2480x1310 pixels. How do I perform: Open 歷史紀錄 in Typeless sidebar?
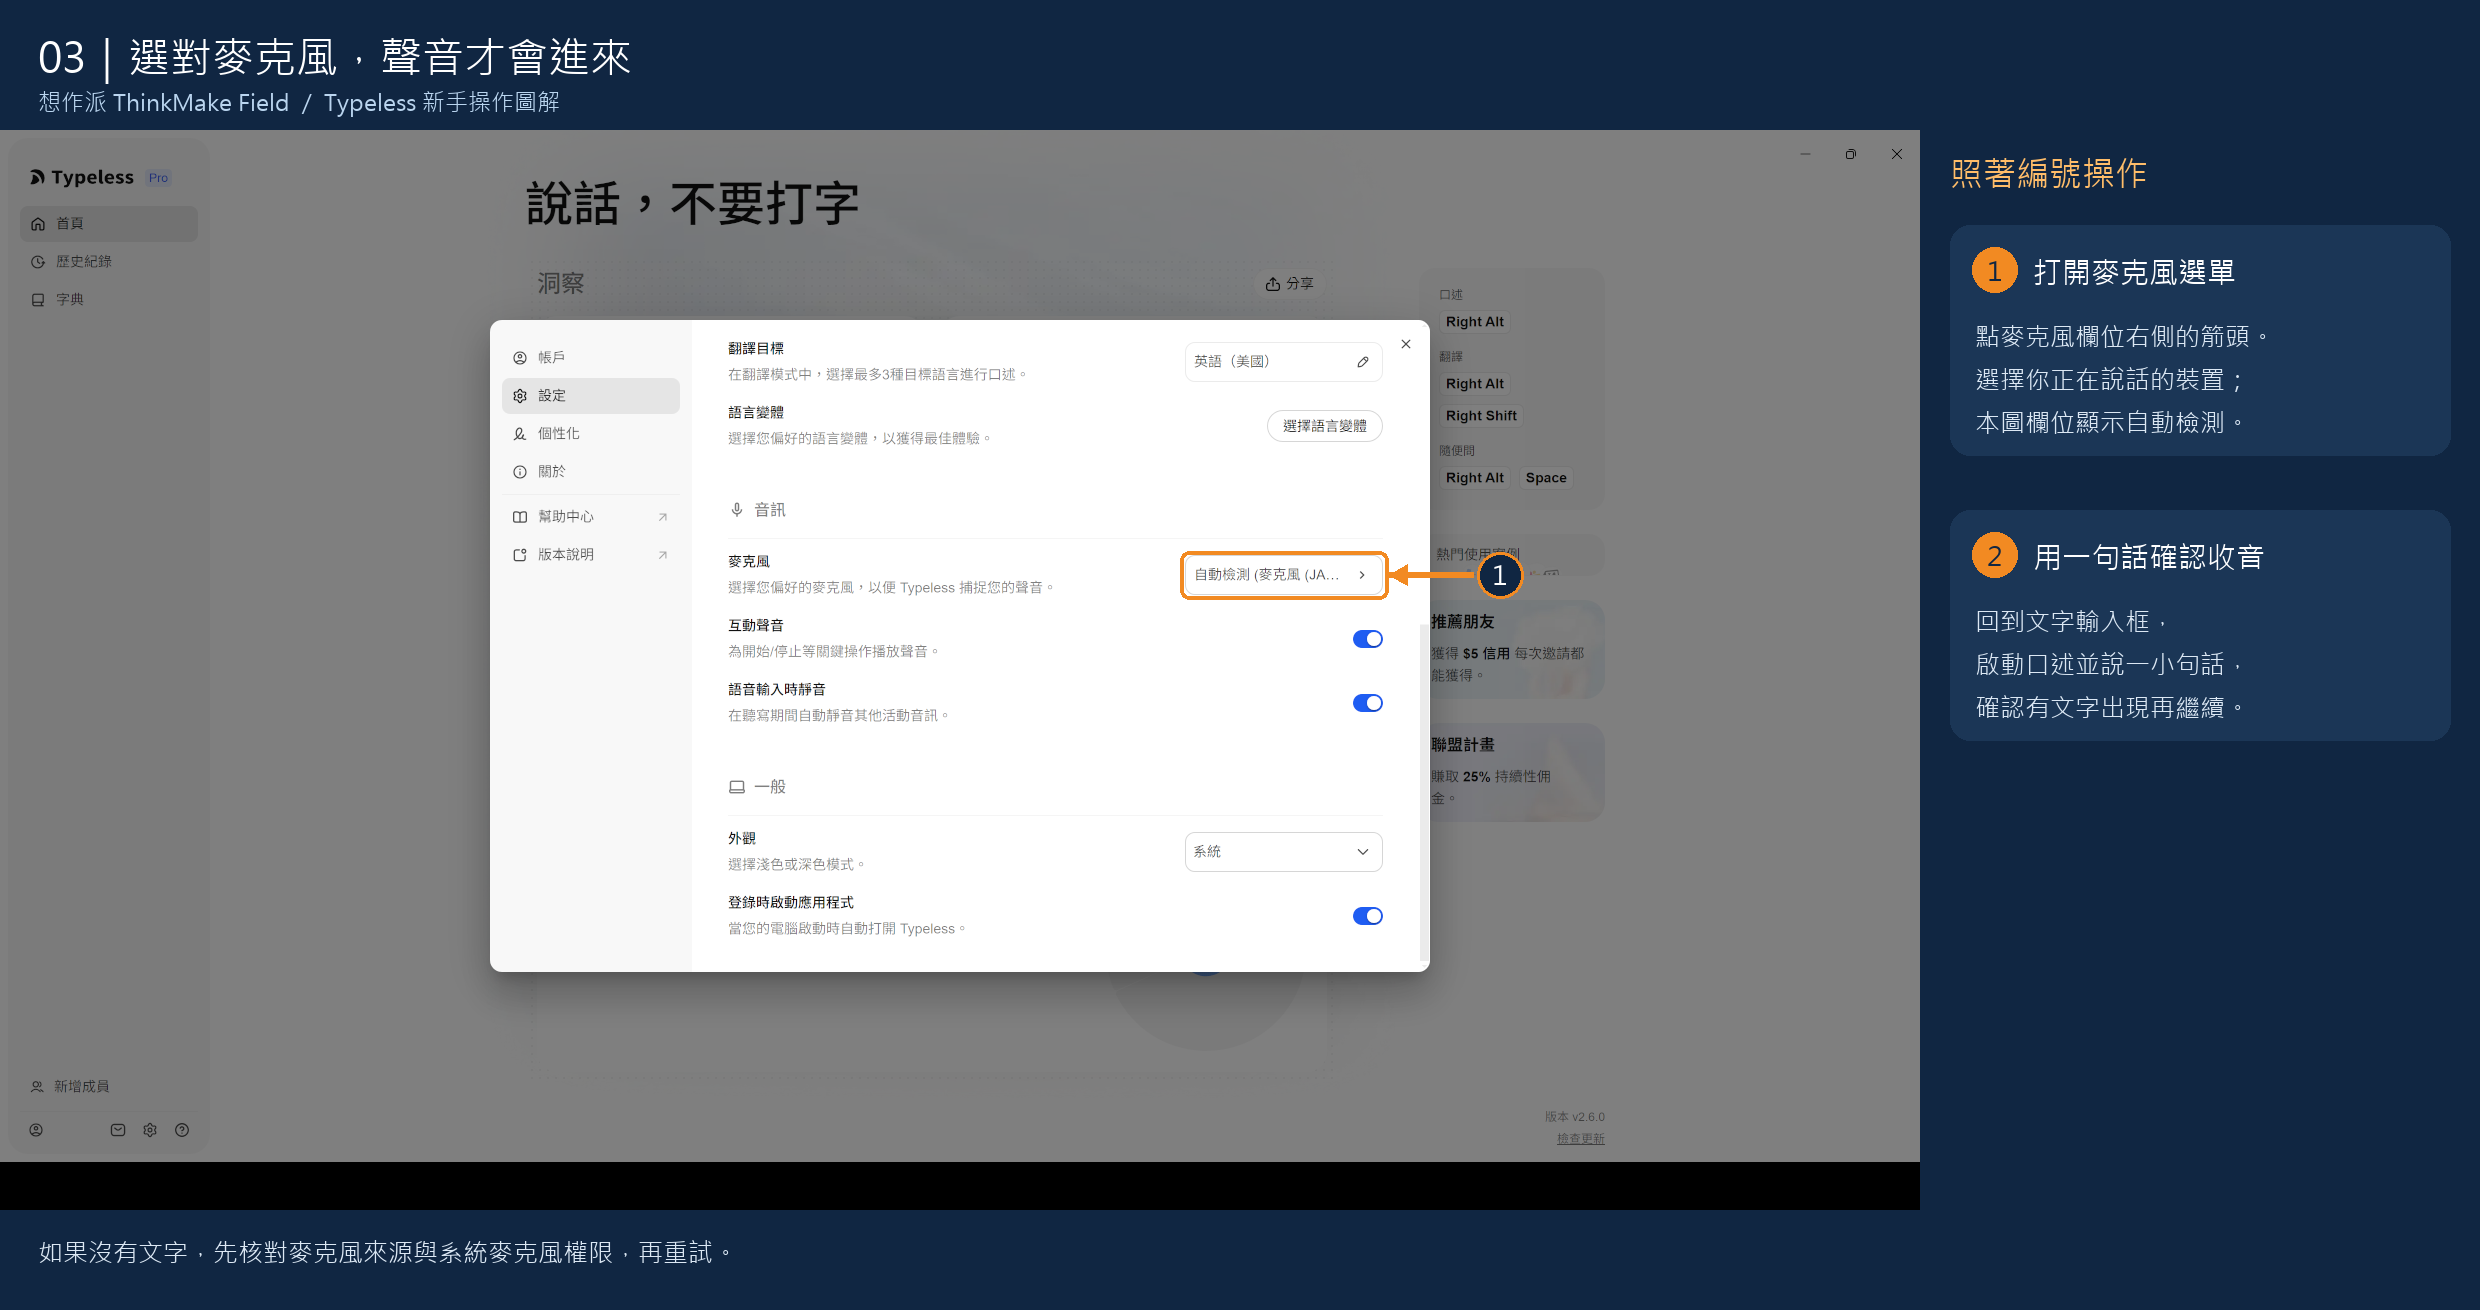pos(108,261)
